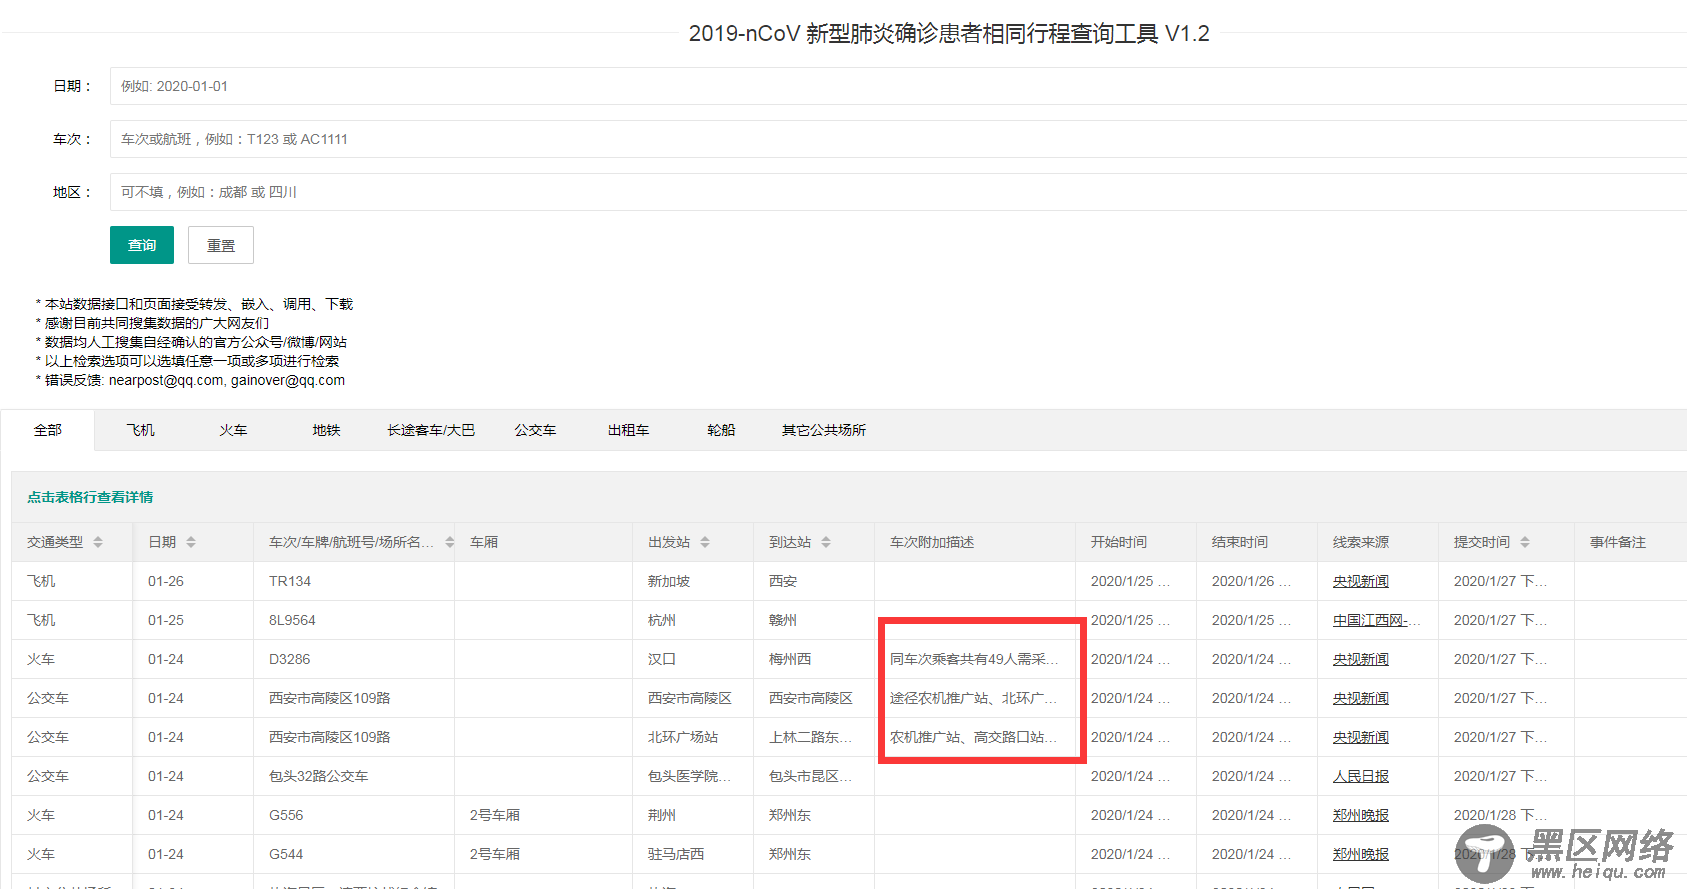Switch to the 出租车 tab

(x=629, y=430)
